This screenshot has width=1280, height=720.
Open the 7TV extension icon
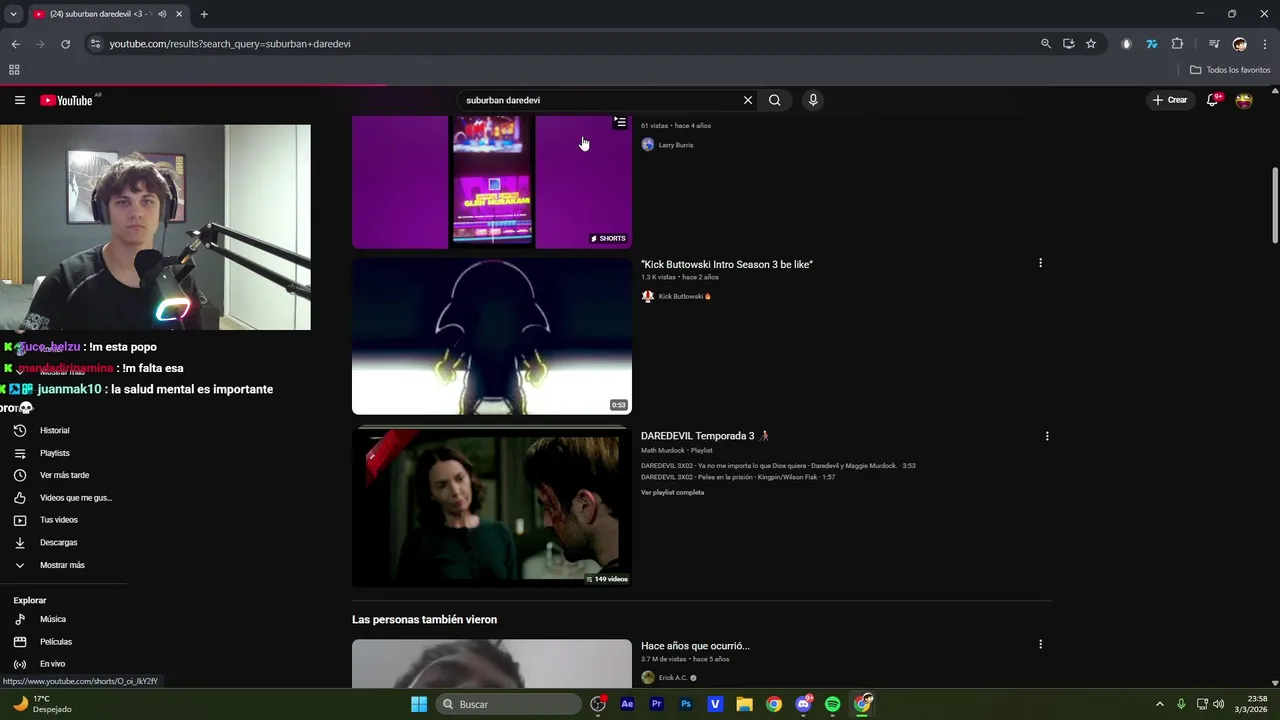pyautogui.click(x=1152, y=44)
